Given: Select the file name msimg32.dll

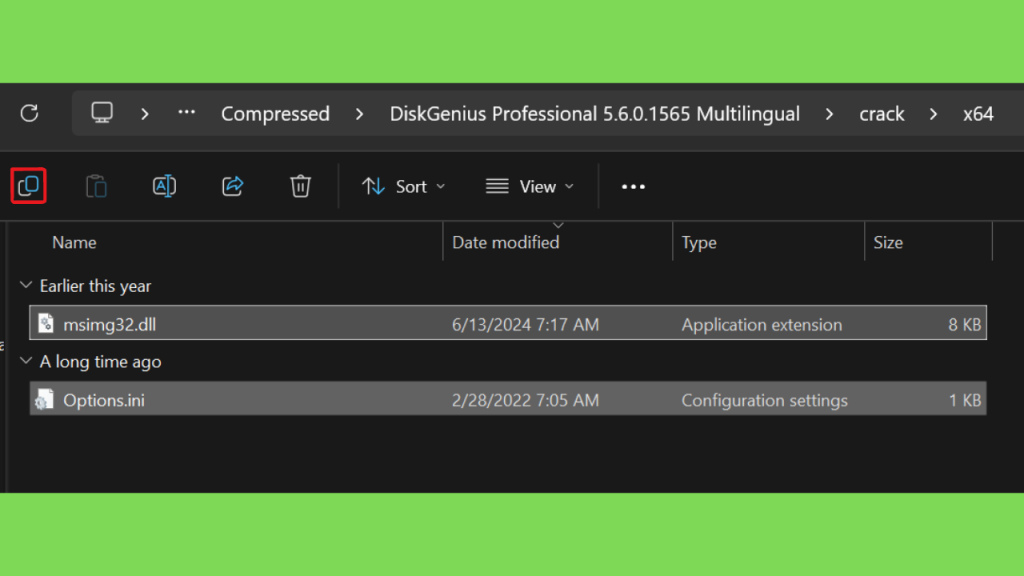Looking at the screenshot, I should (110, 325).
